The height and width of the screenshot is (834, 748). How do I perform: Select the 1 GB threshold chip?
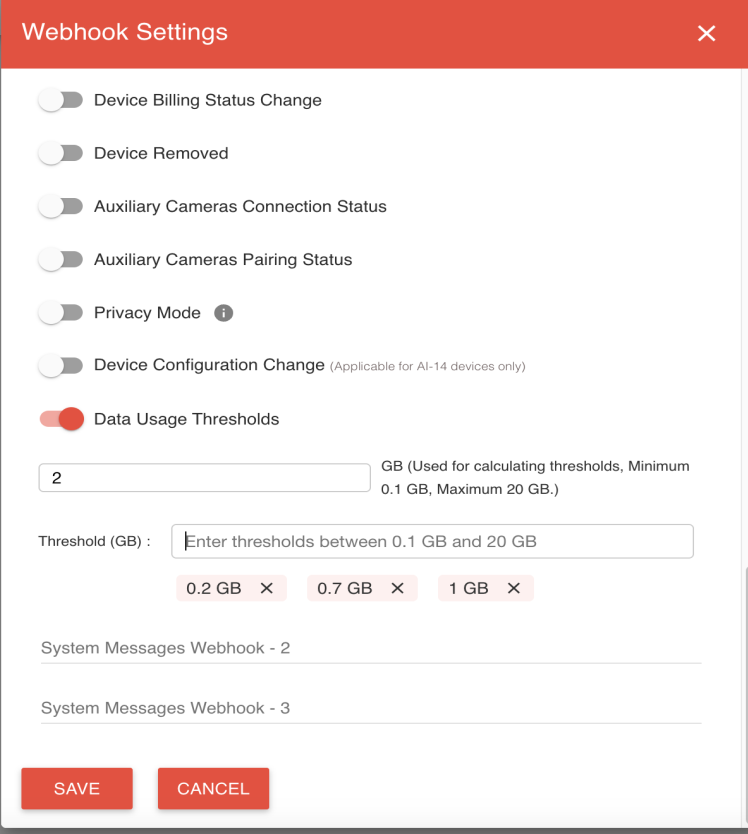[x=469, y=588]
